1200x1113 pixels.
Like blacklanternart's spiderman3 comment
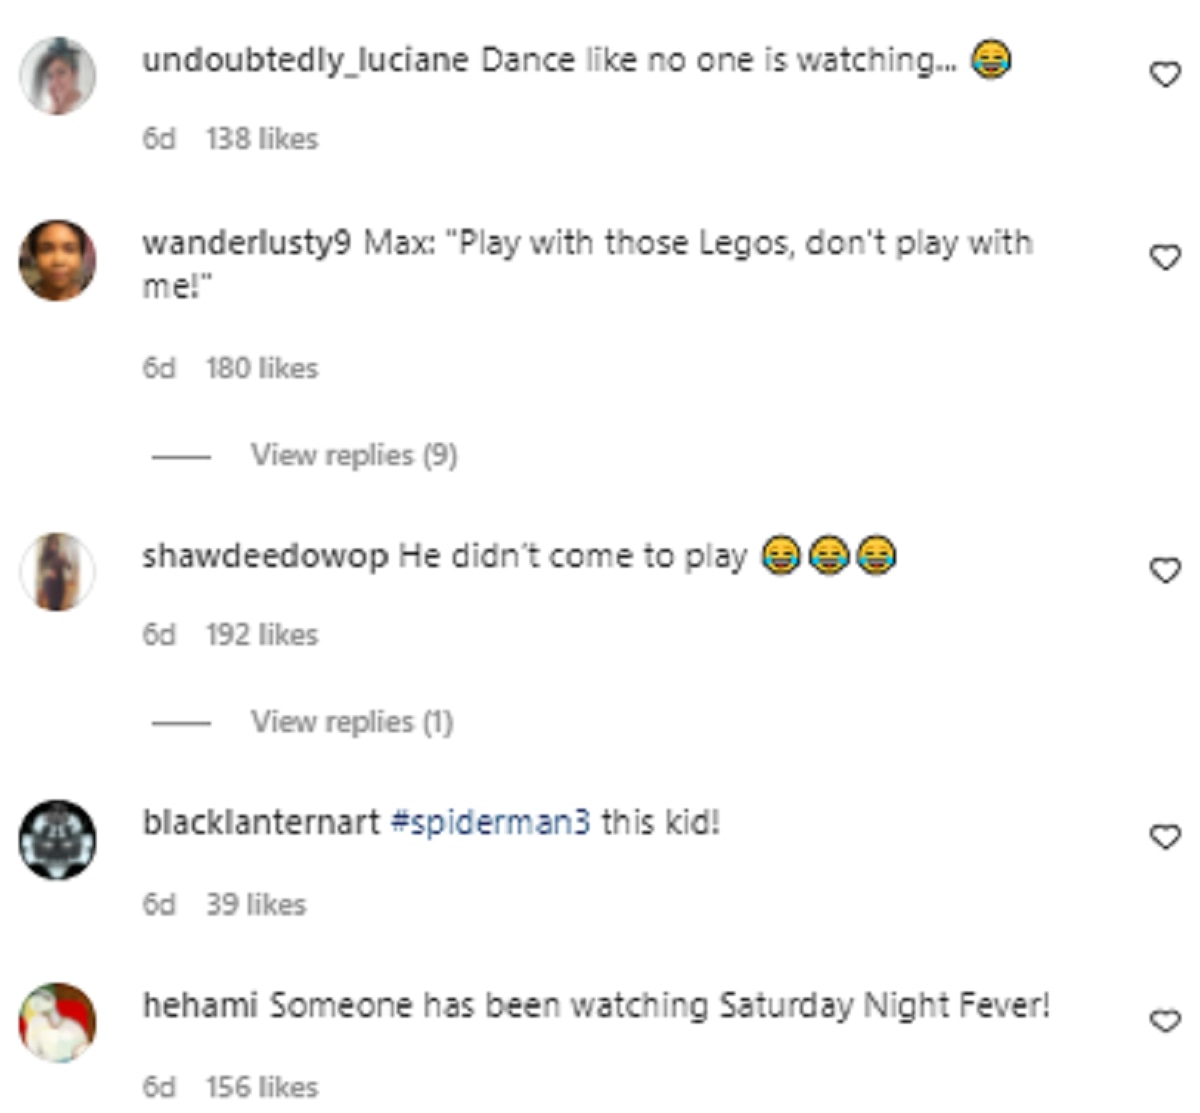1165,837
